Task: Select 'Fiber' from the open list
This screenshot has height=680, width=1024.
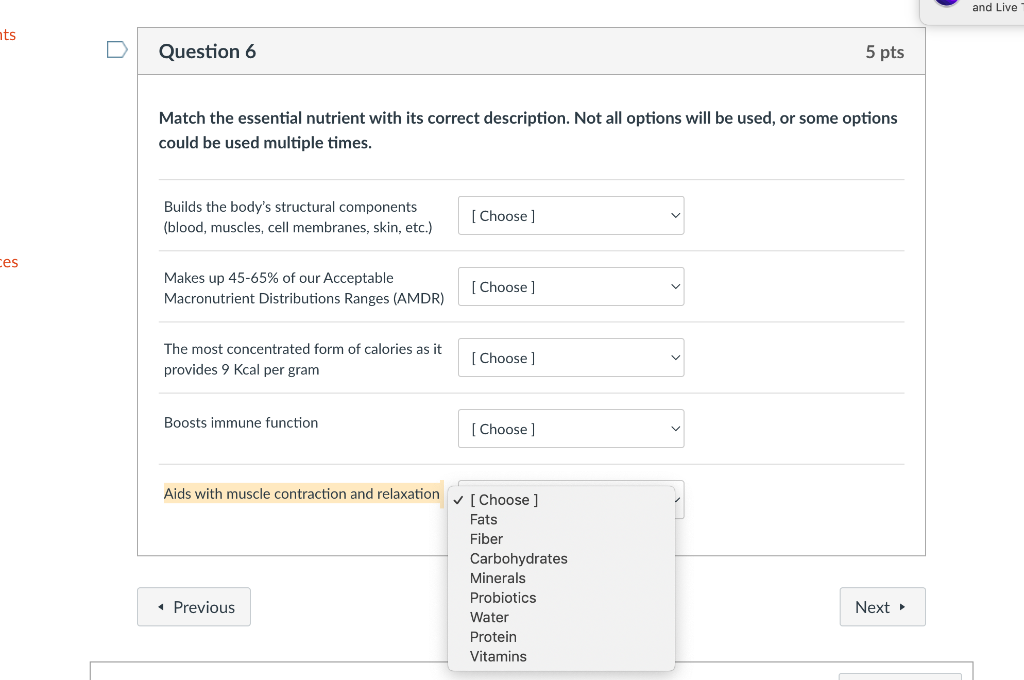Action: click(x=487, y=539)
